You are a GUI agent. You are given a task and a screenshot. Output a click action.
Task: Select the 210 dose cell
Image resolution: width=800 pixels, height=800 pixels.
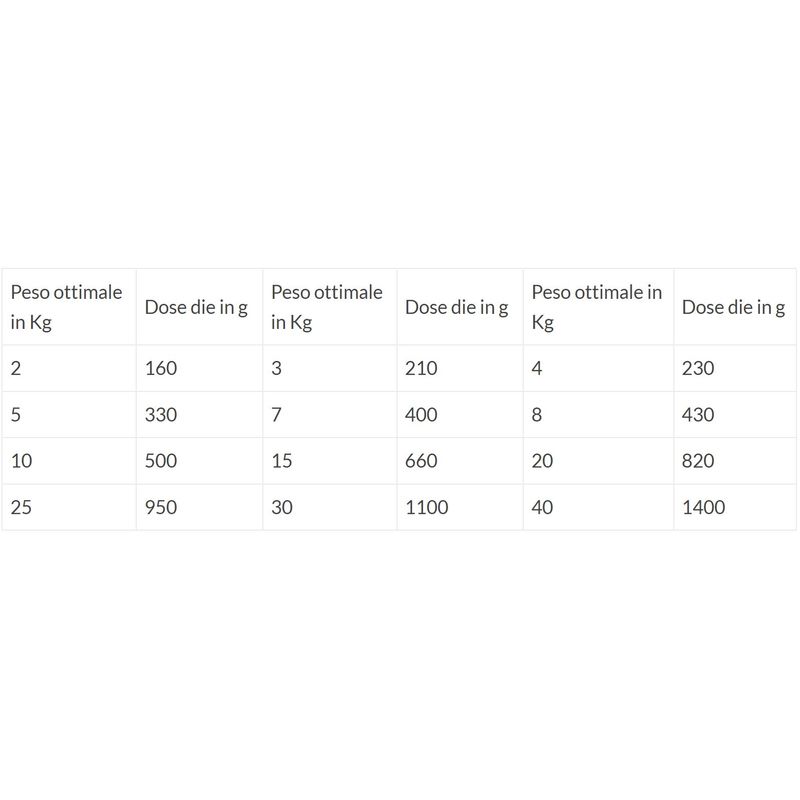point(421,368)
